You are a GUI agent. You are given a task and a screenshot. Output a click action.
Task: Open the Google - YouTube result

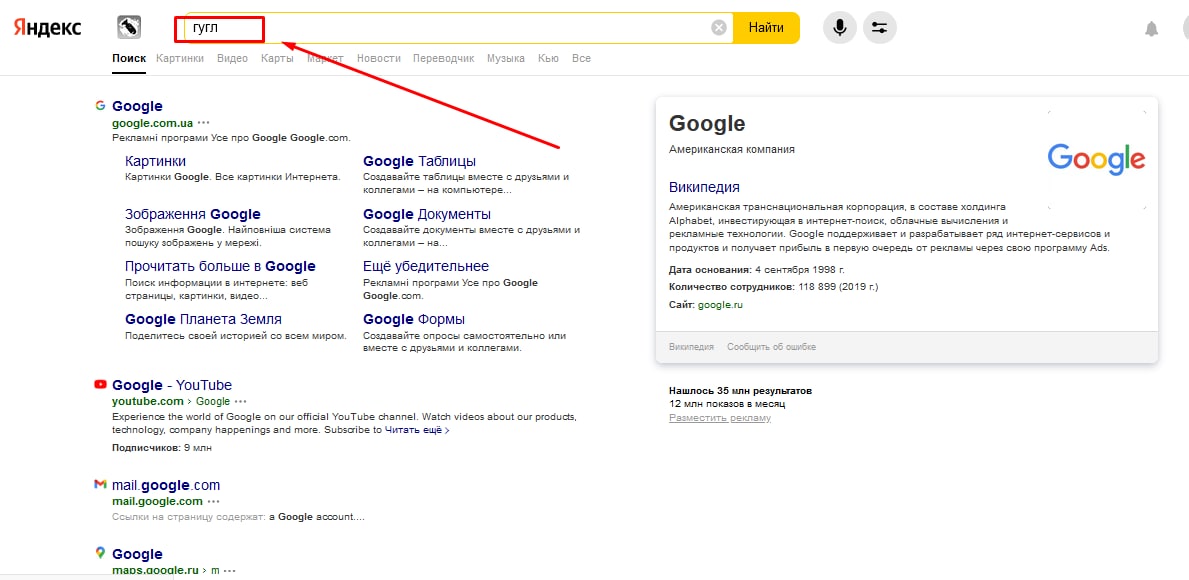coord(172,385)
